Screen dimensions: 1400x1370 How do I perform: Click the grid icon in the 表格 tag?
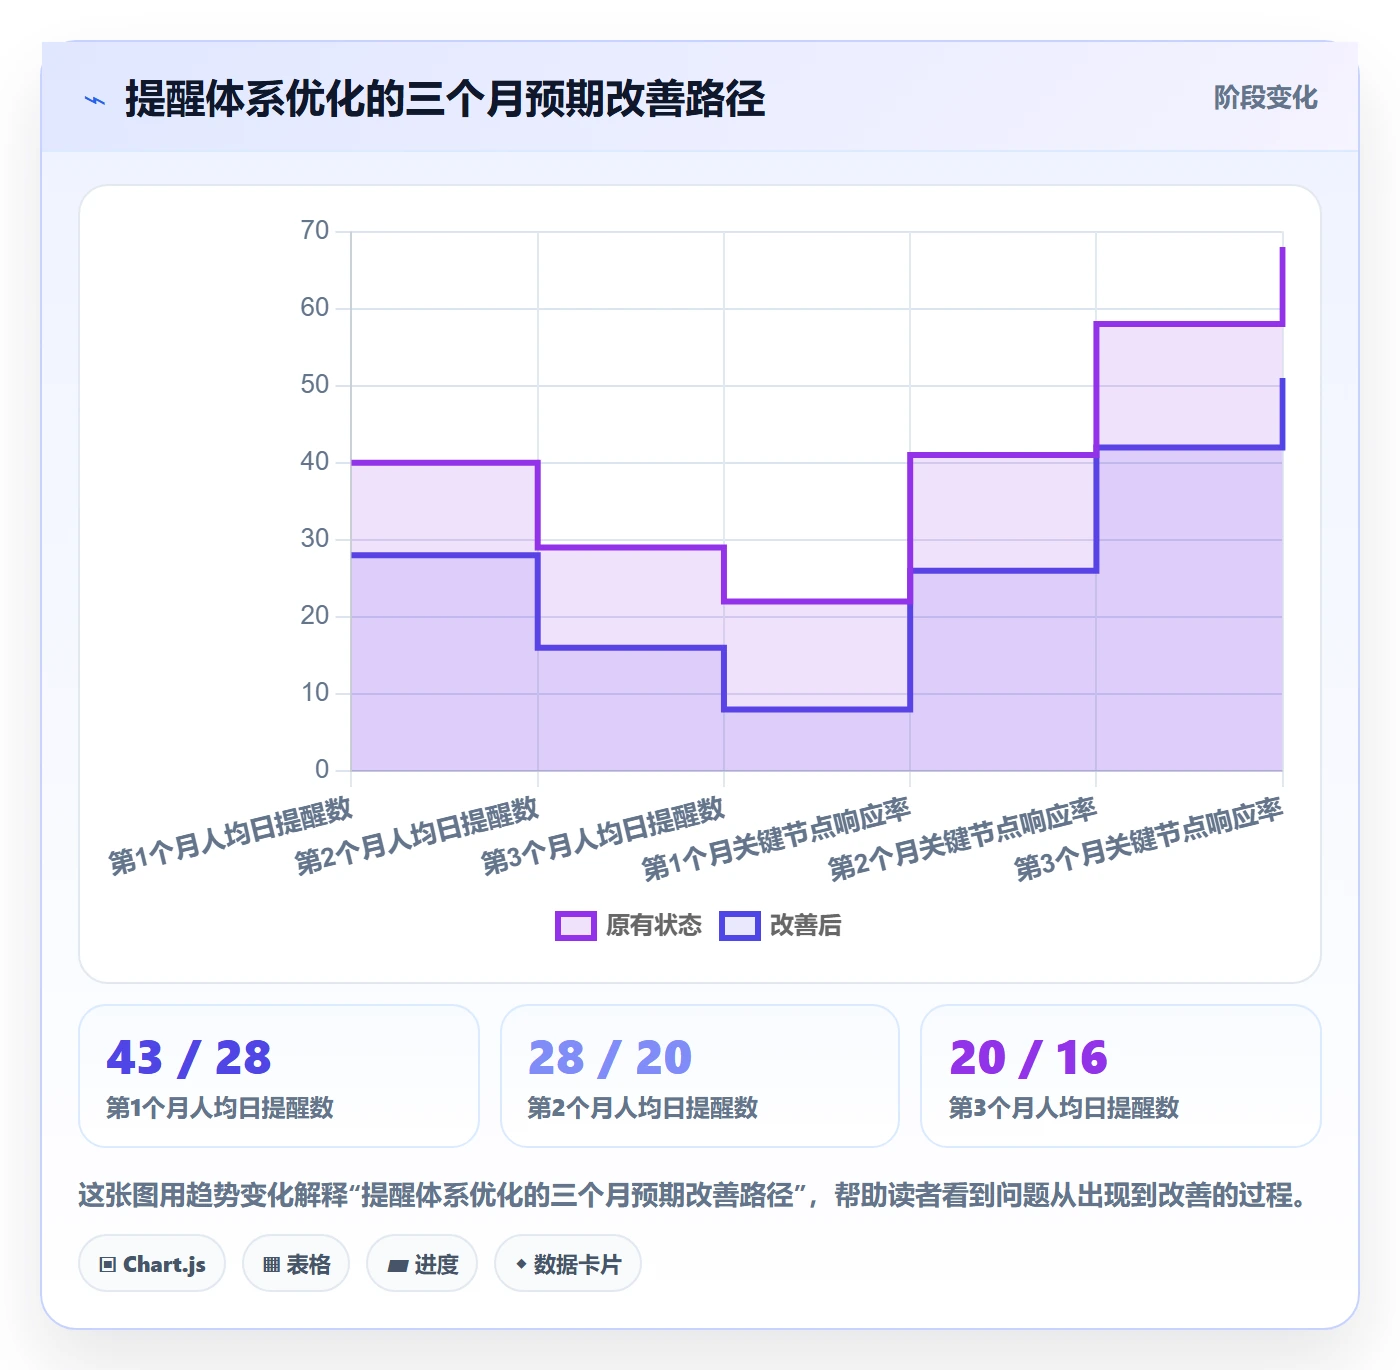[x=271, y=1265]
